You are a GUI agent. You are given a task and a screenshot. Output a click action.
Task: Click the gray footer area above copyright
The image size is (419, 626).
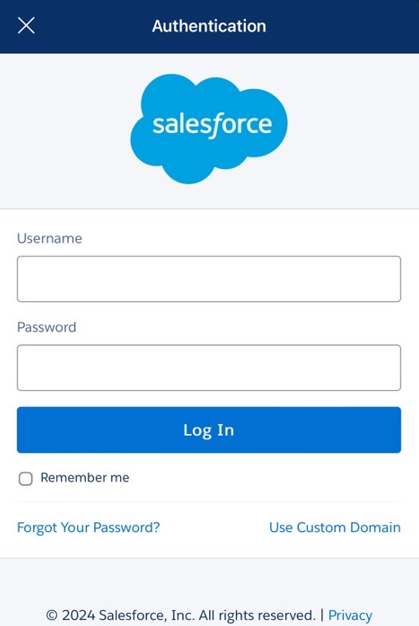pyautogui.click(x=209, y=581)
